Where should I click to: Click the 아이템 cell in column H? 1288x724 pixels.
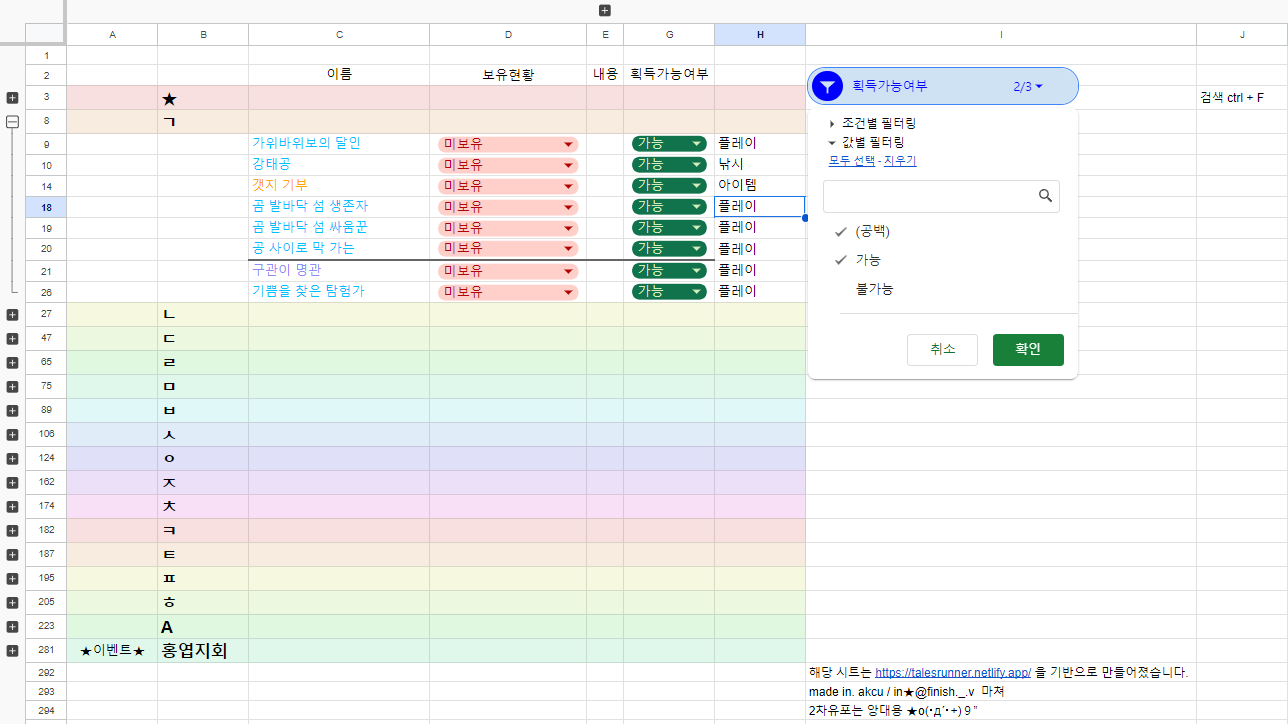pos(760,186)
